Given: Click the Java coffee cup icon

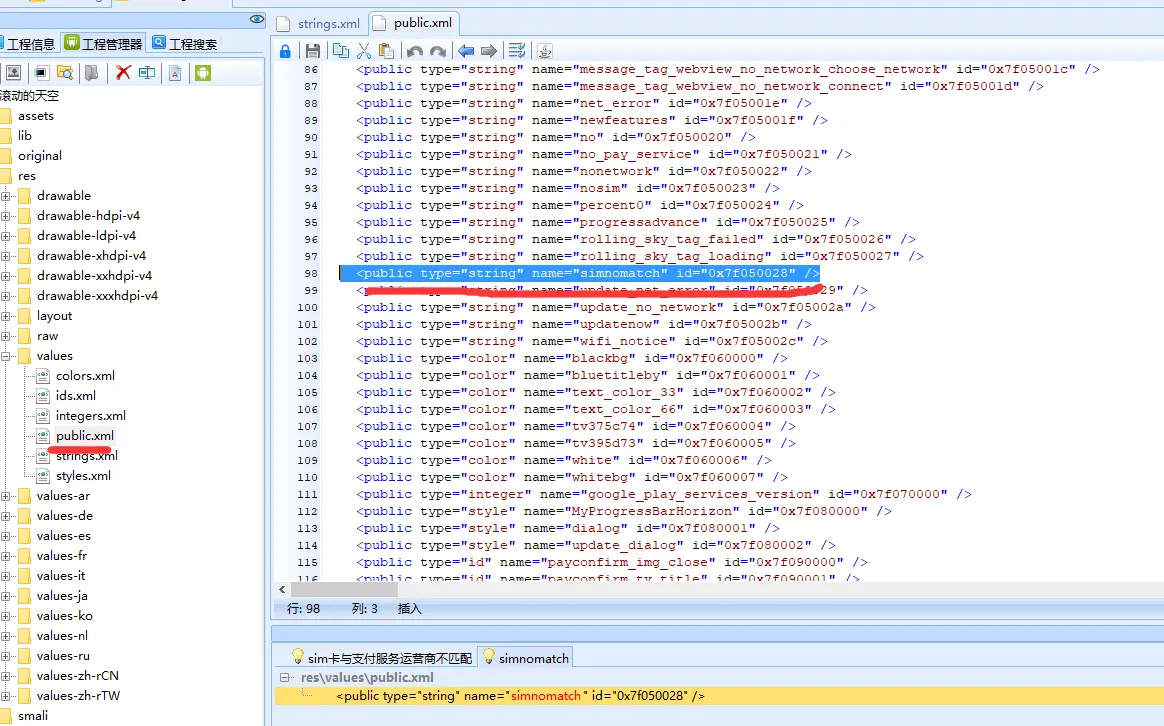Looking at the screenshot, I should pyautogui.click(x=545, y=50).
